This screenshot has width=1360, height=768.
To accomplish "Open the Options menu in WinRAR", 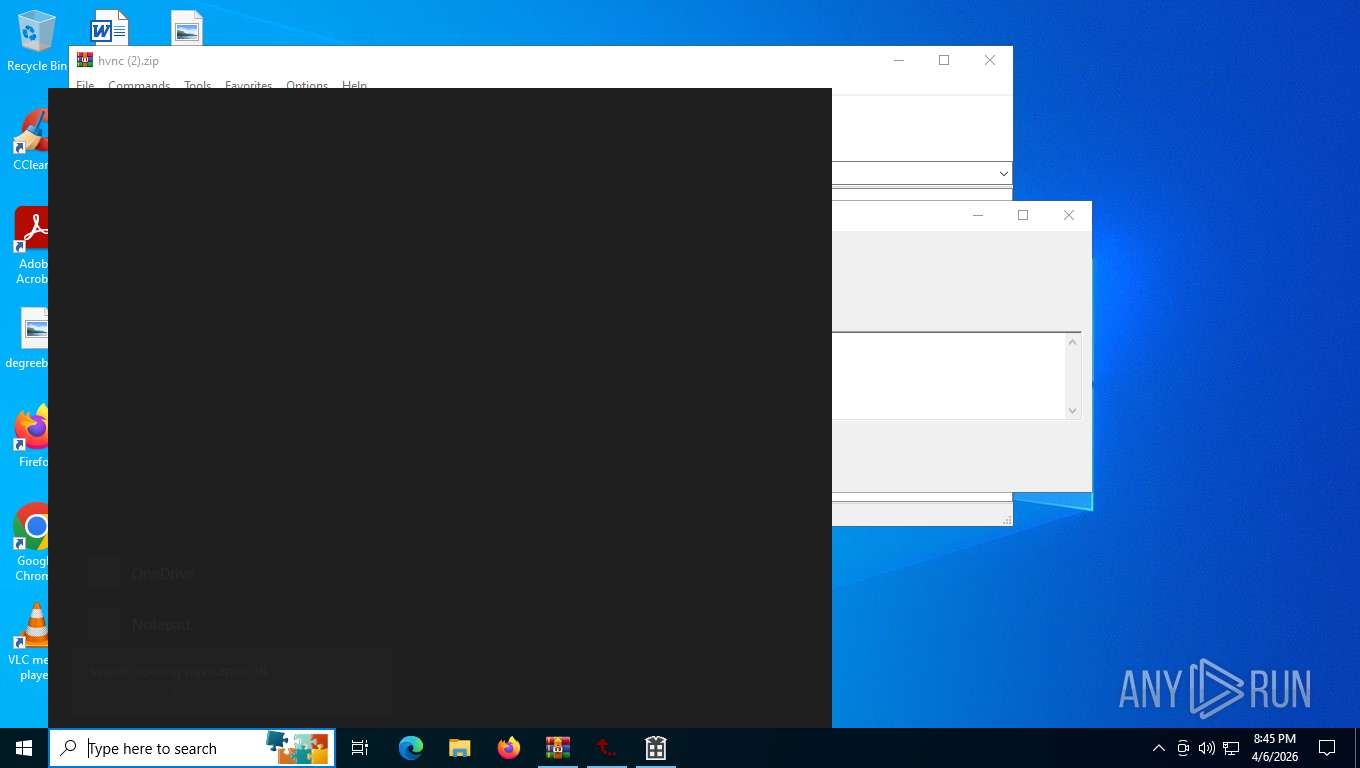I will 307,85.
